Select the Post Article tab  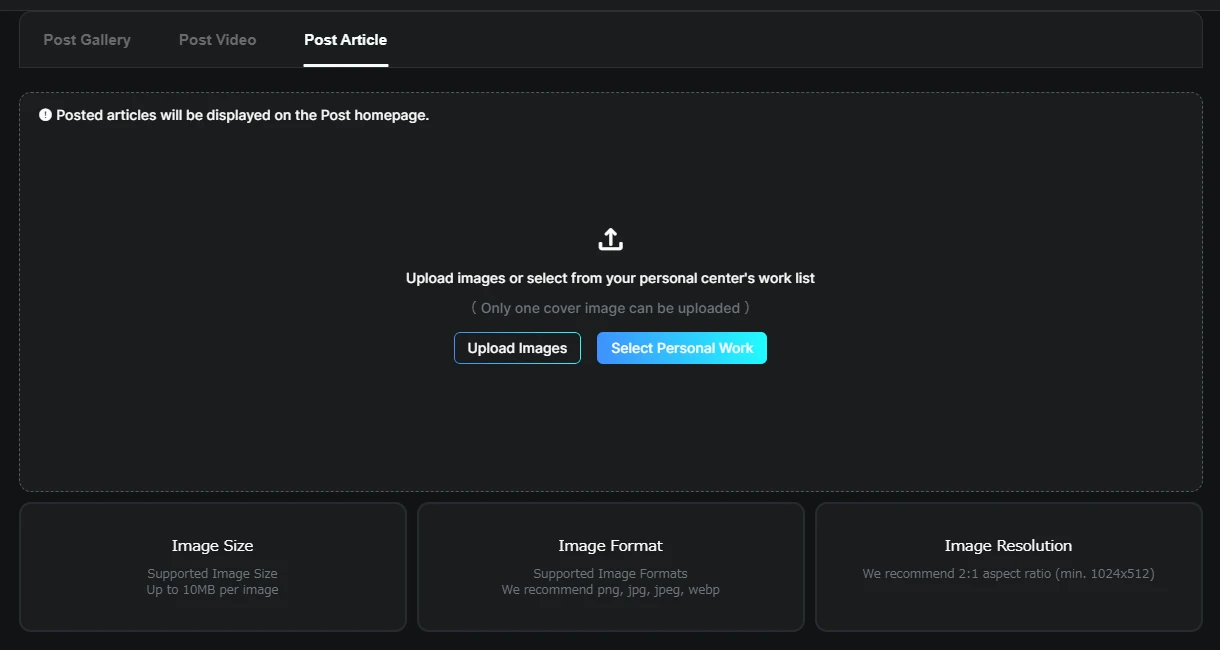click(x=345, y=40)
